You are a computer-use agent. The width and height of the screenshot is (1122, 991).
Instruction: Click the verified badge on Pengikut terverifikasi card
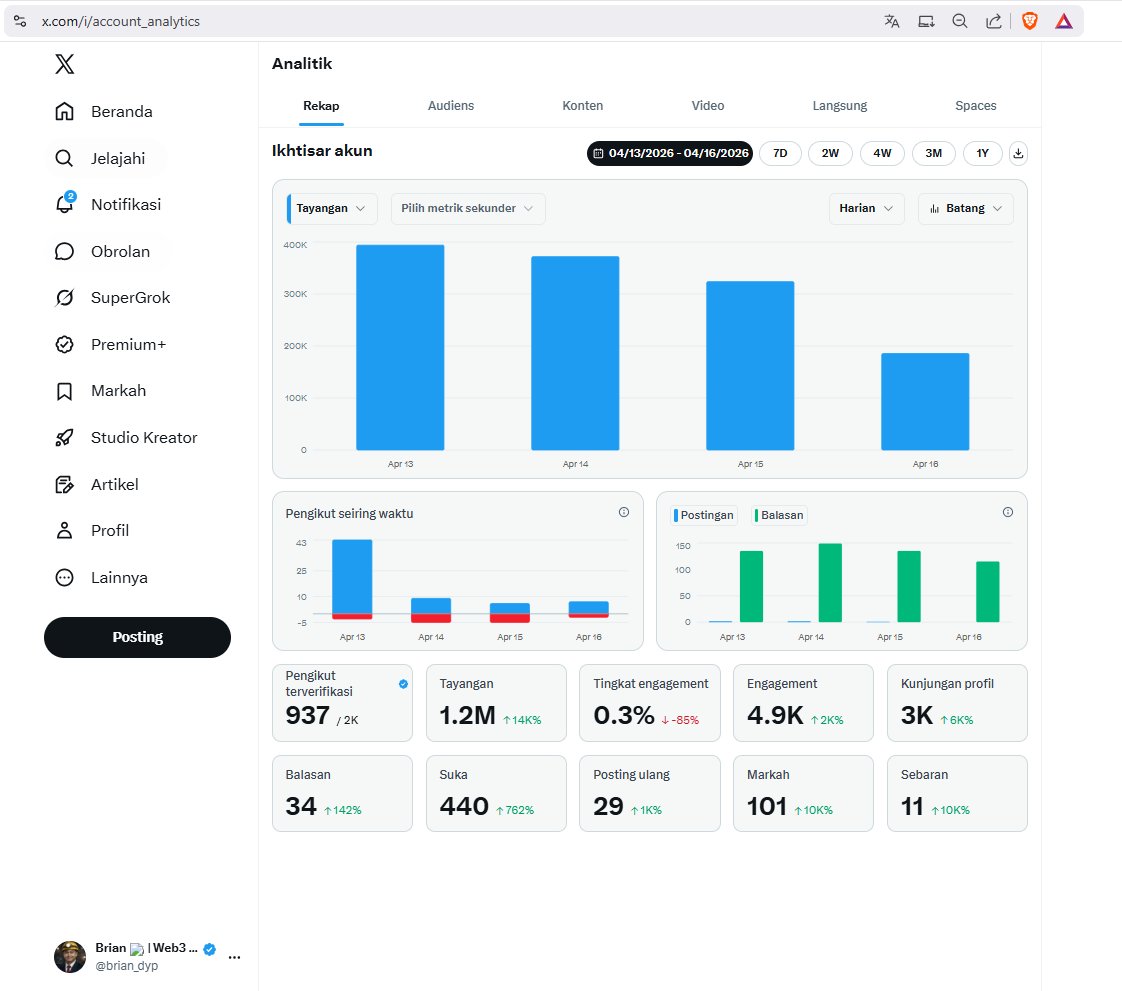click(404, 684)
